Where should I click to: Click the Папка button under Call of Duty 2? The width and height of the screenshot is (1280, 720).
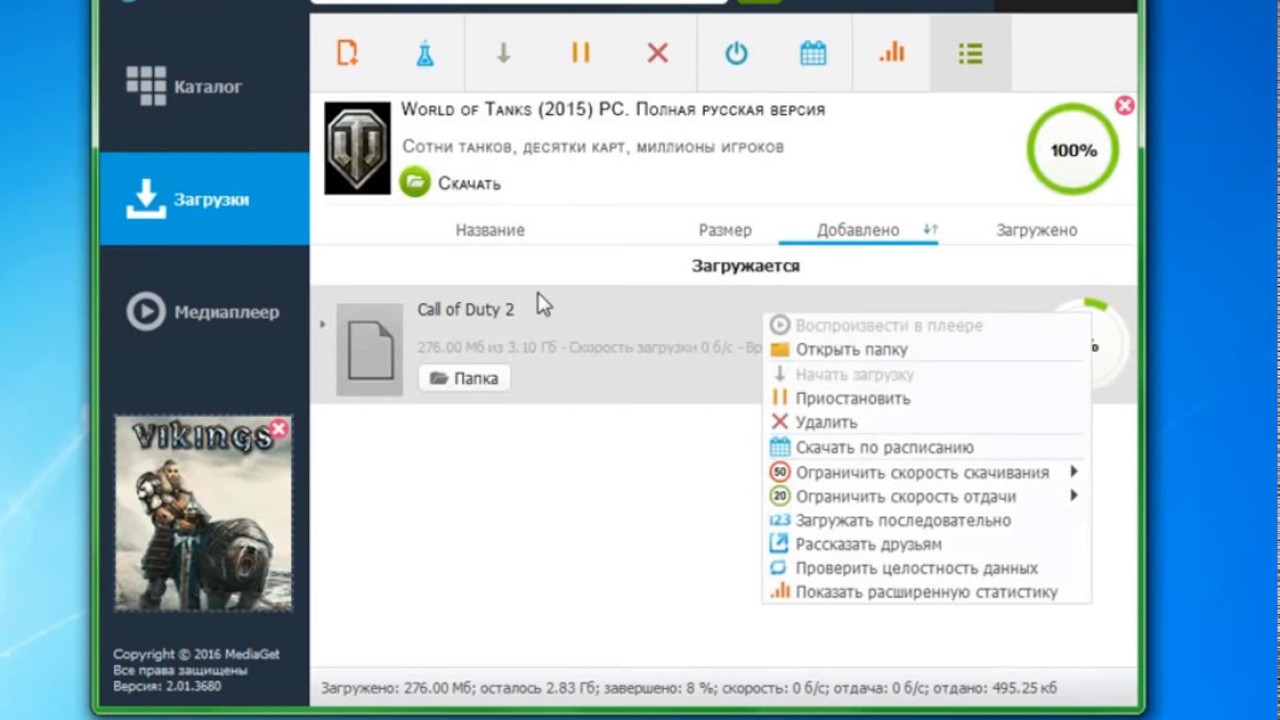pyautogui.click(x=464, y=378)
